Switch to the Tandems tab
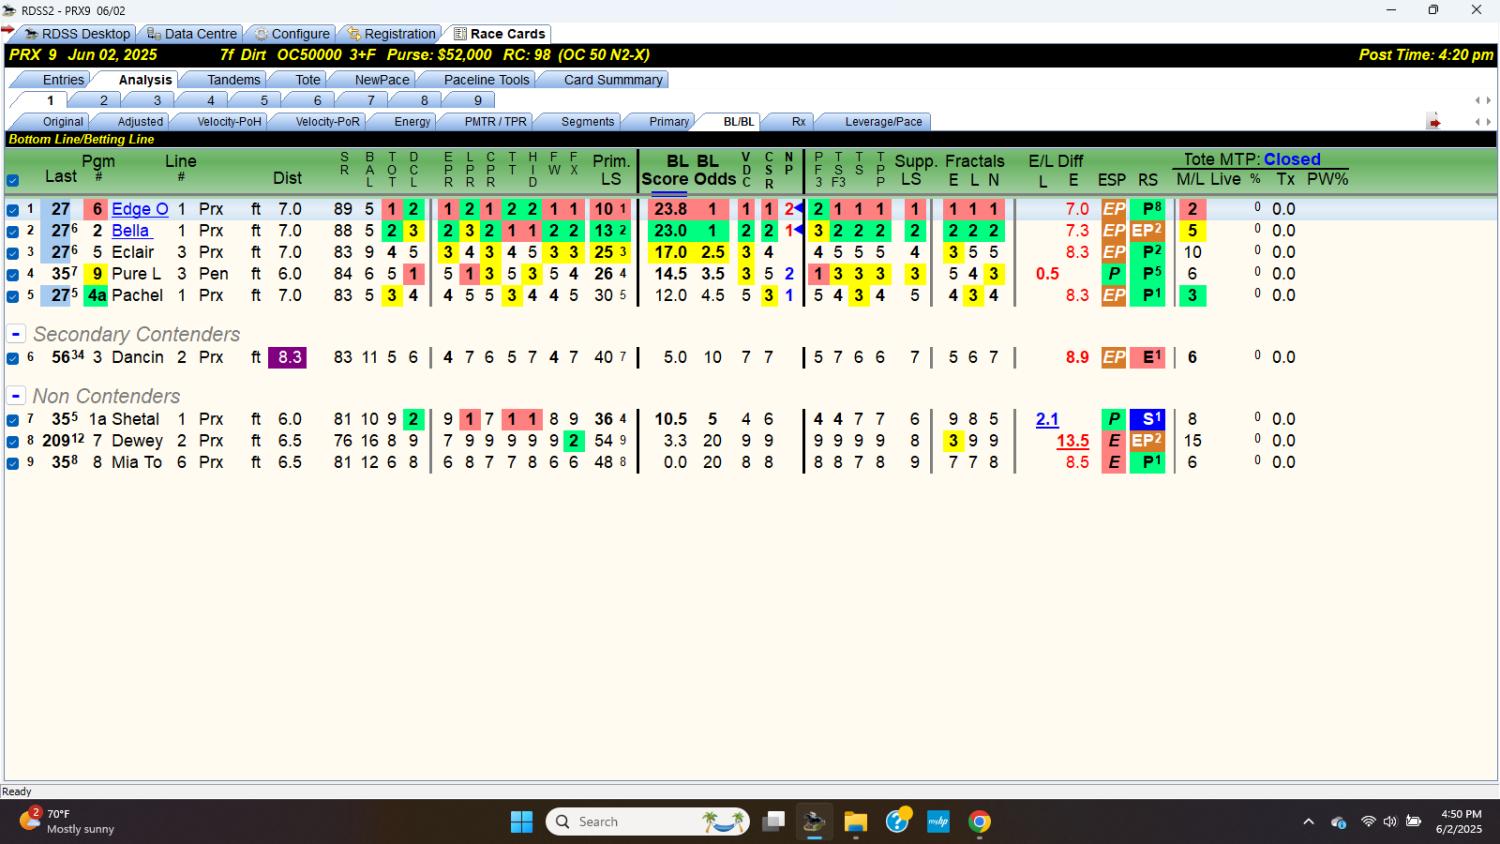 pyautogui.click(x=233, y=80)
